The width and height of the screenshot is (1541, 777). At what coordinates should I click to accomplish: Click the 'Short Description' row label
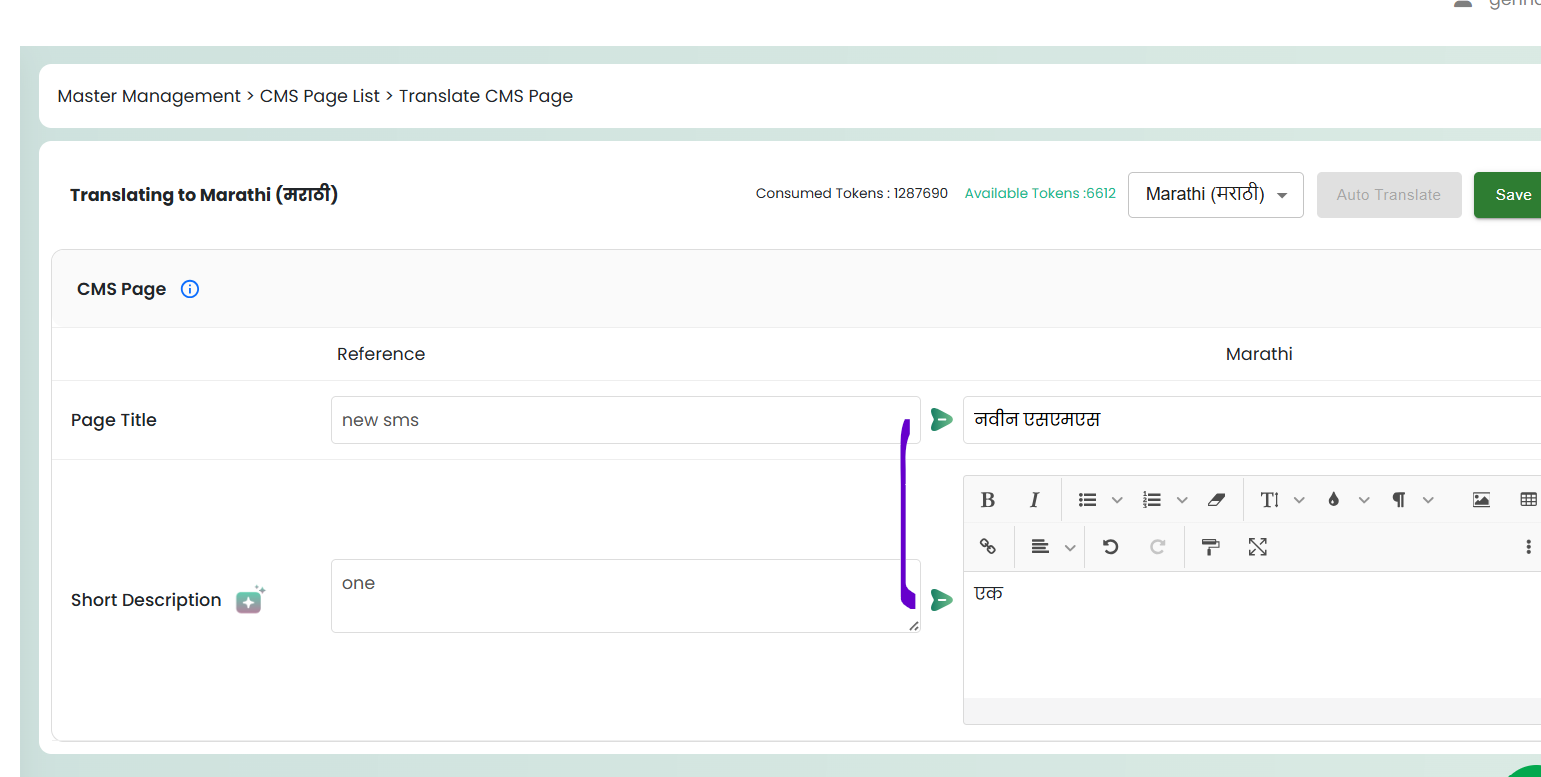pyautogui.click(x=146, y=600)
